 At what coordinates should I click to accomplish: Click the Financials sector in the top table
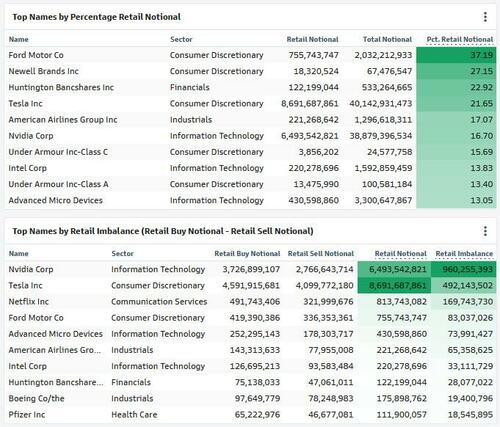(x=190, y=87)
